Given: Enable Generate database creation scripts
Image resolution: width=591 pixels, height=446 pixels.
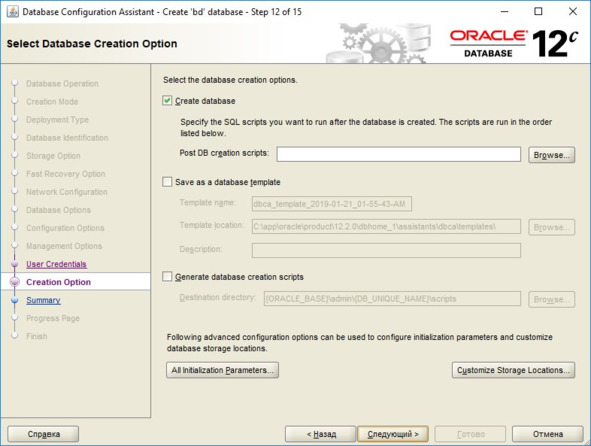Looking at the screenshot, I should point(167,276).
